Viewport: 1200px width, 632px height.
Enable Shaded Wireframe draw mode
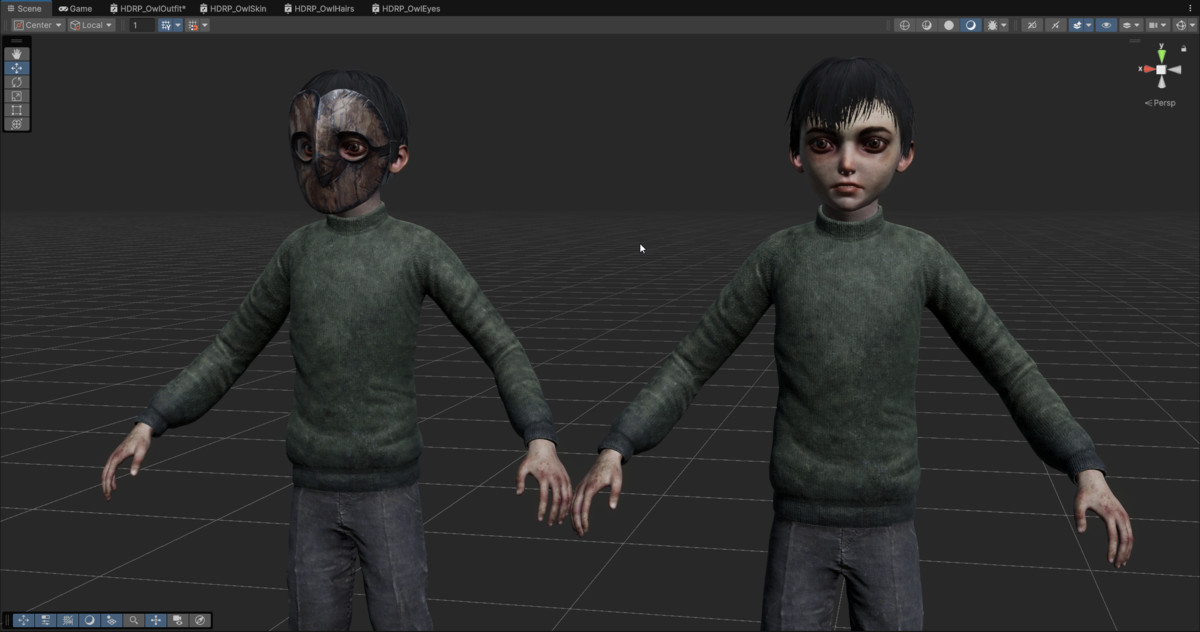tap(927, 25)
